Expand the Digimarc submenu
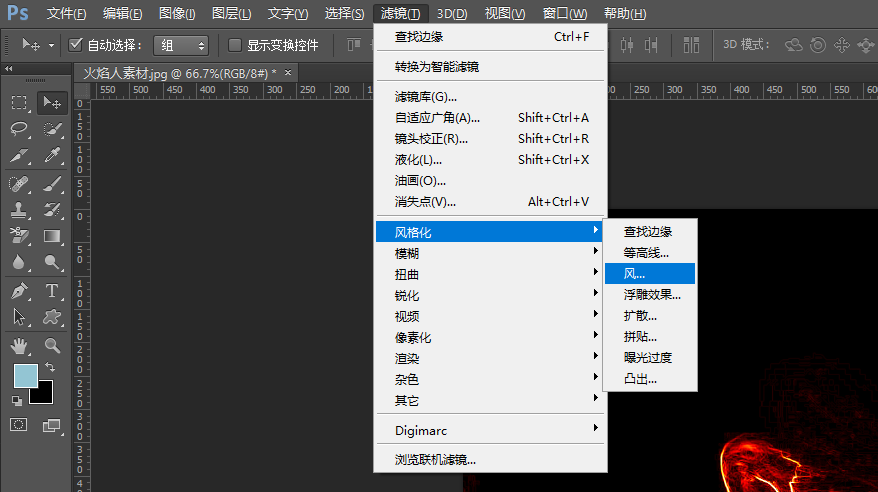 (x=490, y=430)
